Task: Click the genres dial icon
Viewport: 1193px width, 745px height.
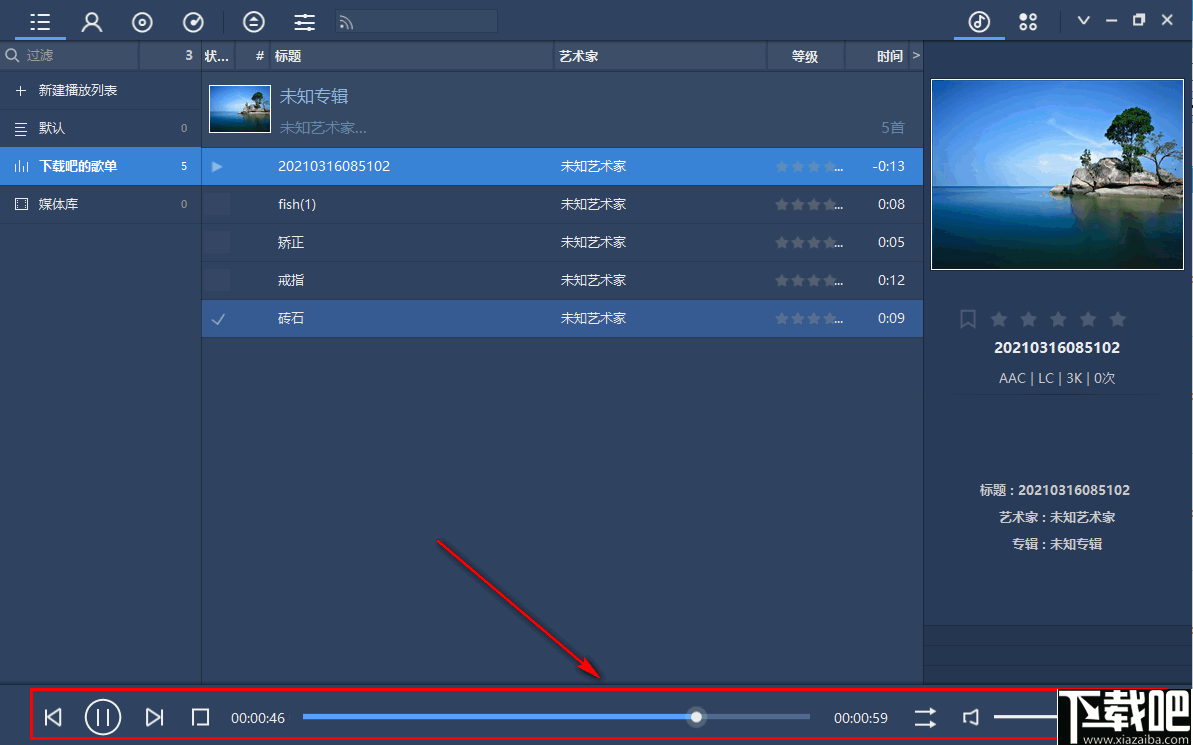Action: 192,21
